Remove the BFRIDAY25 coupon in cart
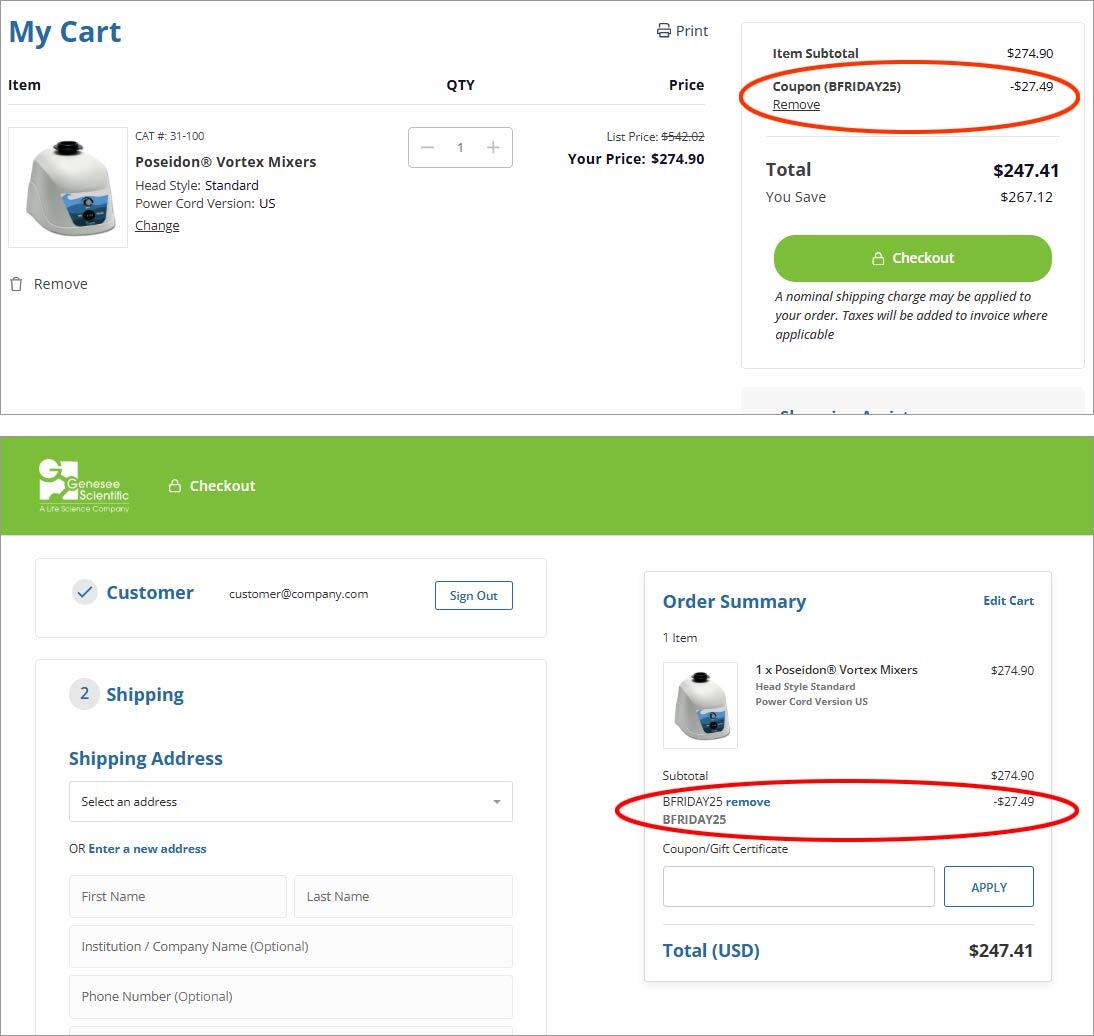Screen dimensions: 1094x1036 click(x=796, y=105)
